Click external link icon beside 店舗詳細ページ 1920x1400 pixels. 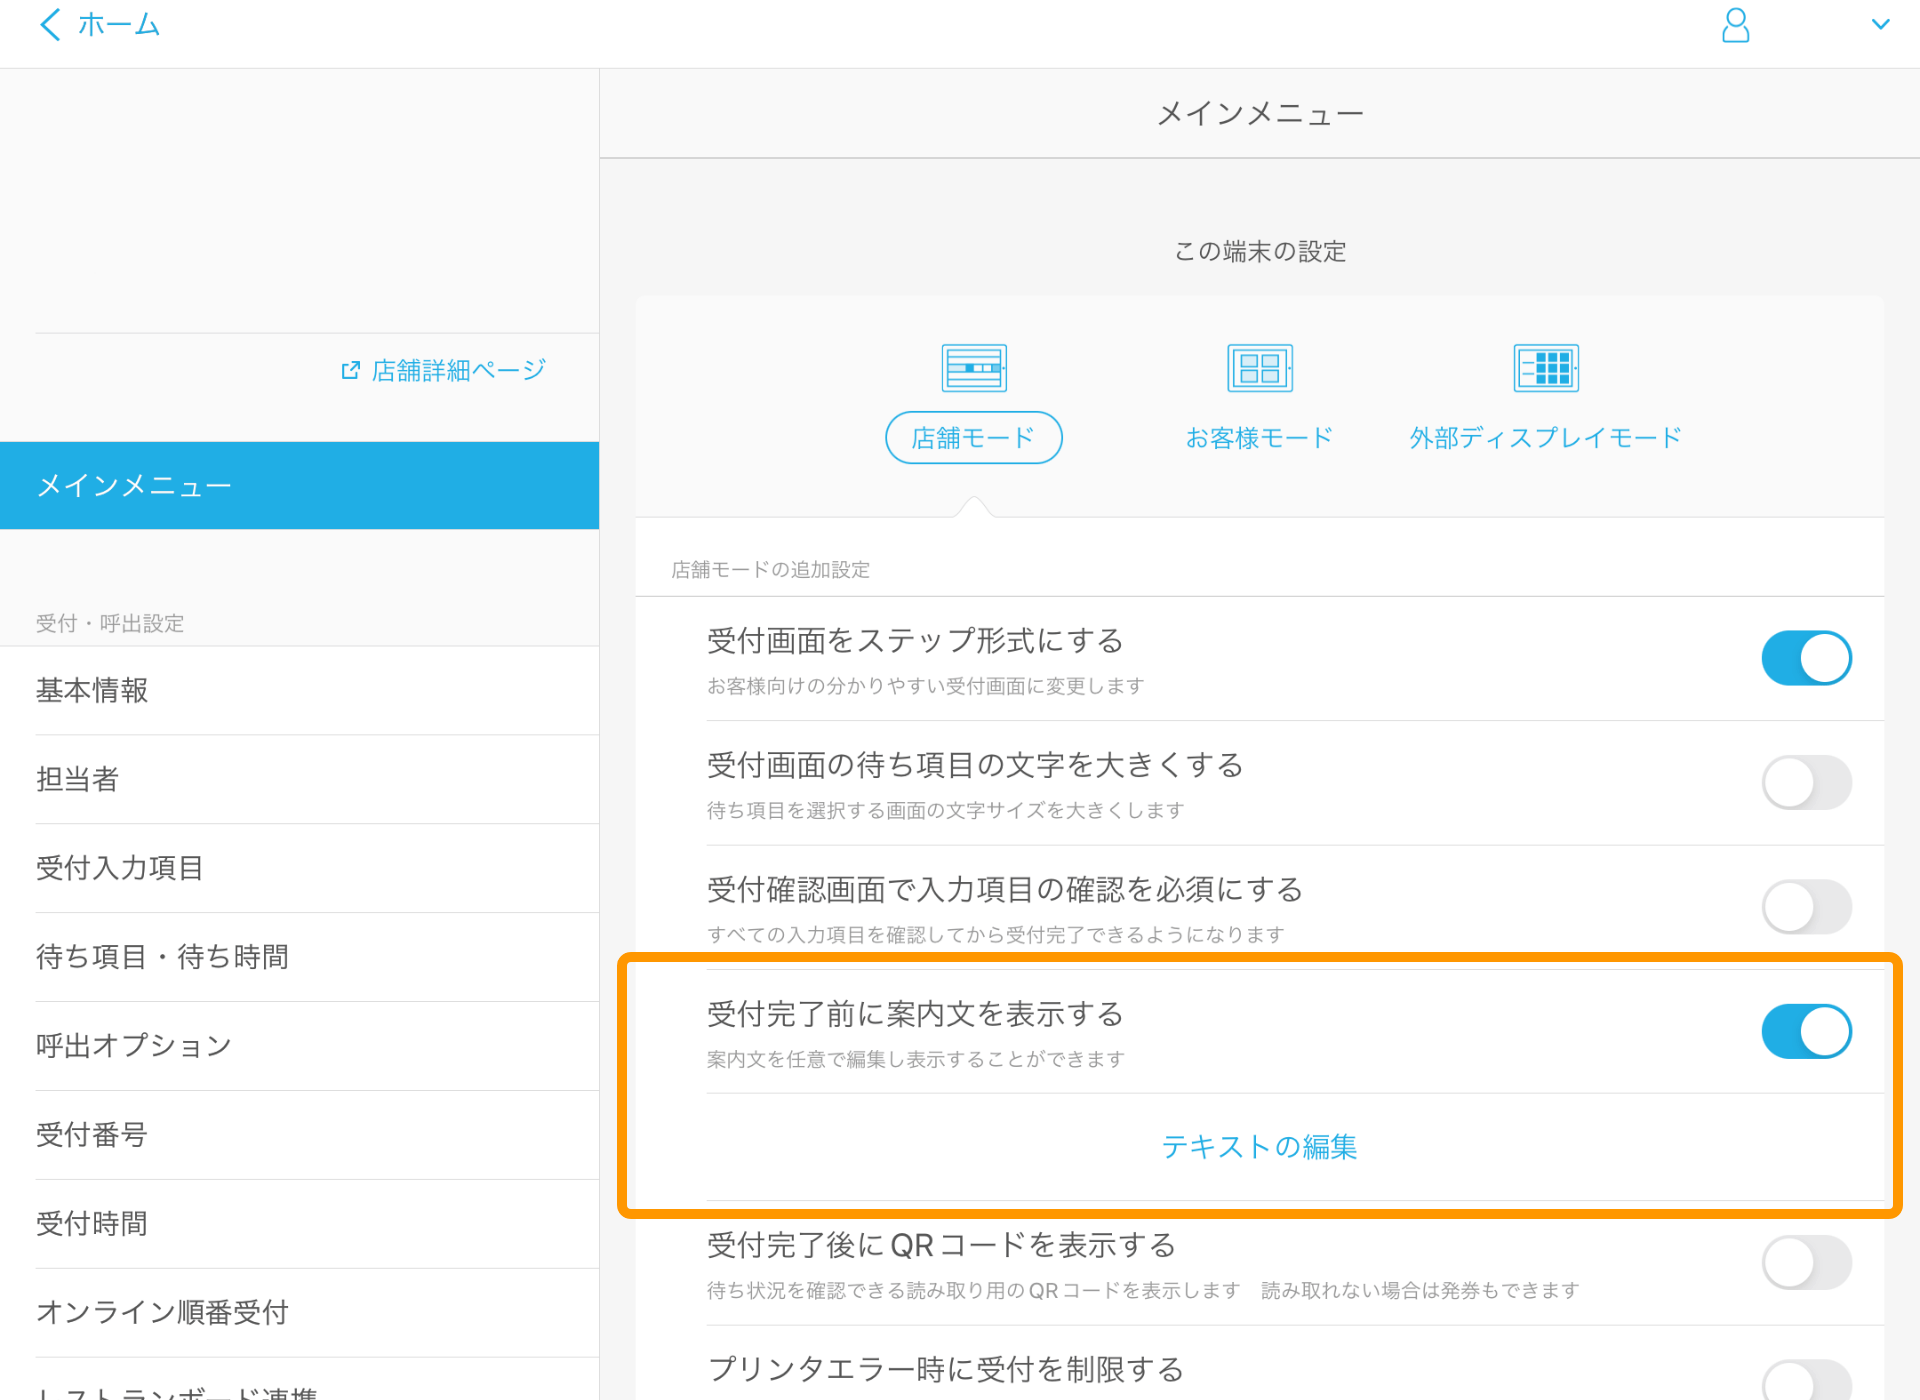pos(350,370)
